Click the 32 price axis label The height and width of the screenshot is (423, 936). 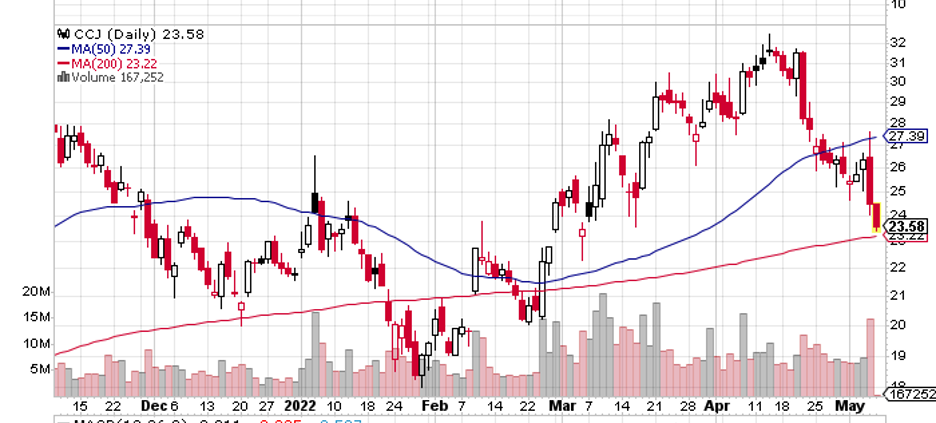point(898,43)
